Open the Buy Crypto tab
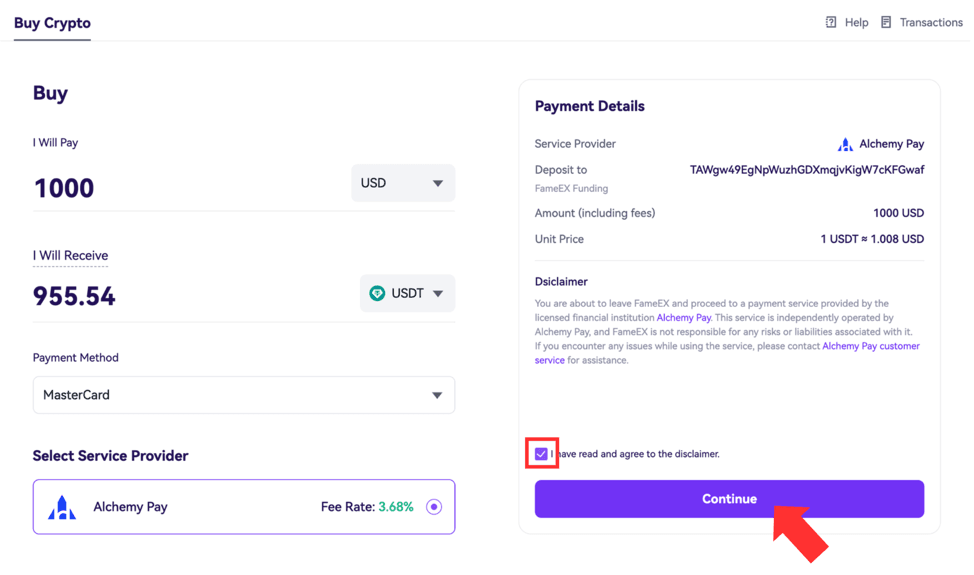 tap(52, 23)
